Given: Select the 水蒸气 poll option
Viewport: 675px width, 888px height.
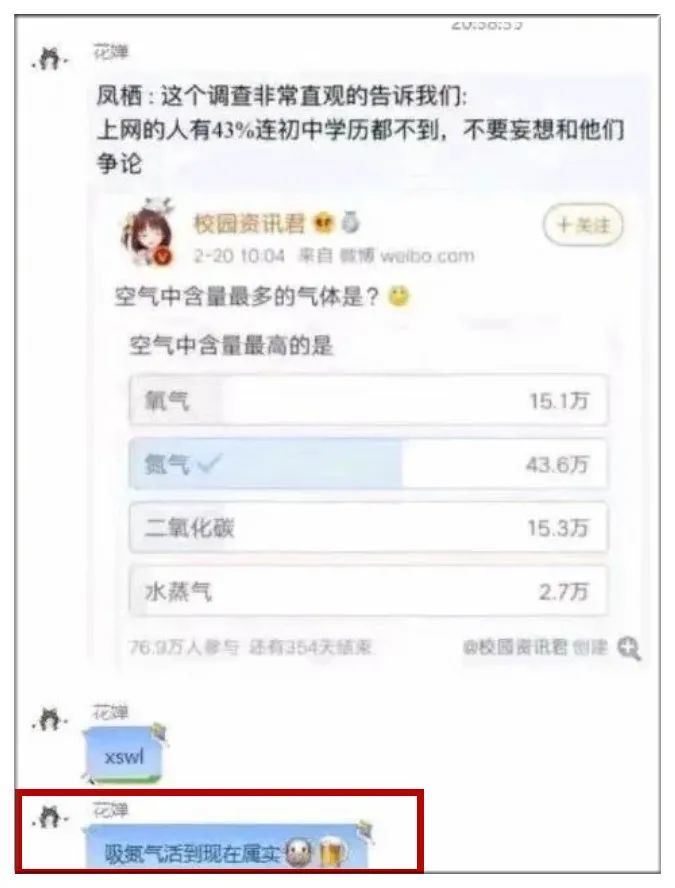Looking at the screenshot, I should point(369,591).
